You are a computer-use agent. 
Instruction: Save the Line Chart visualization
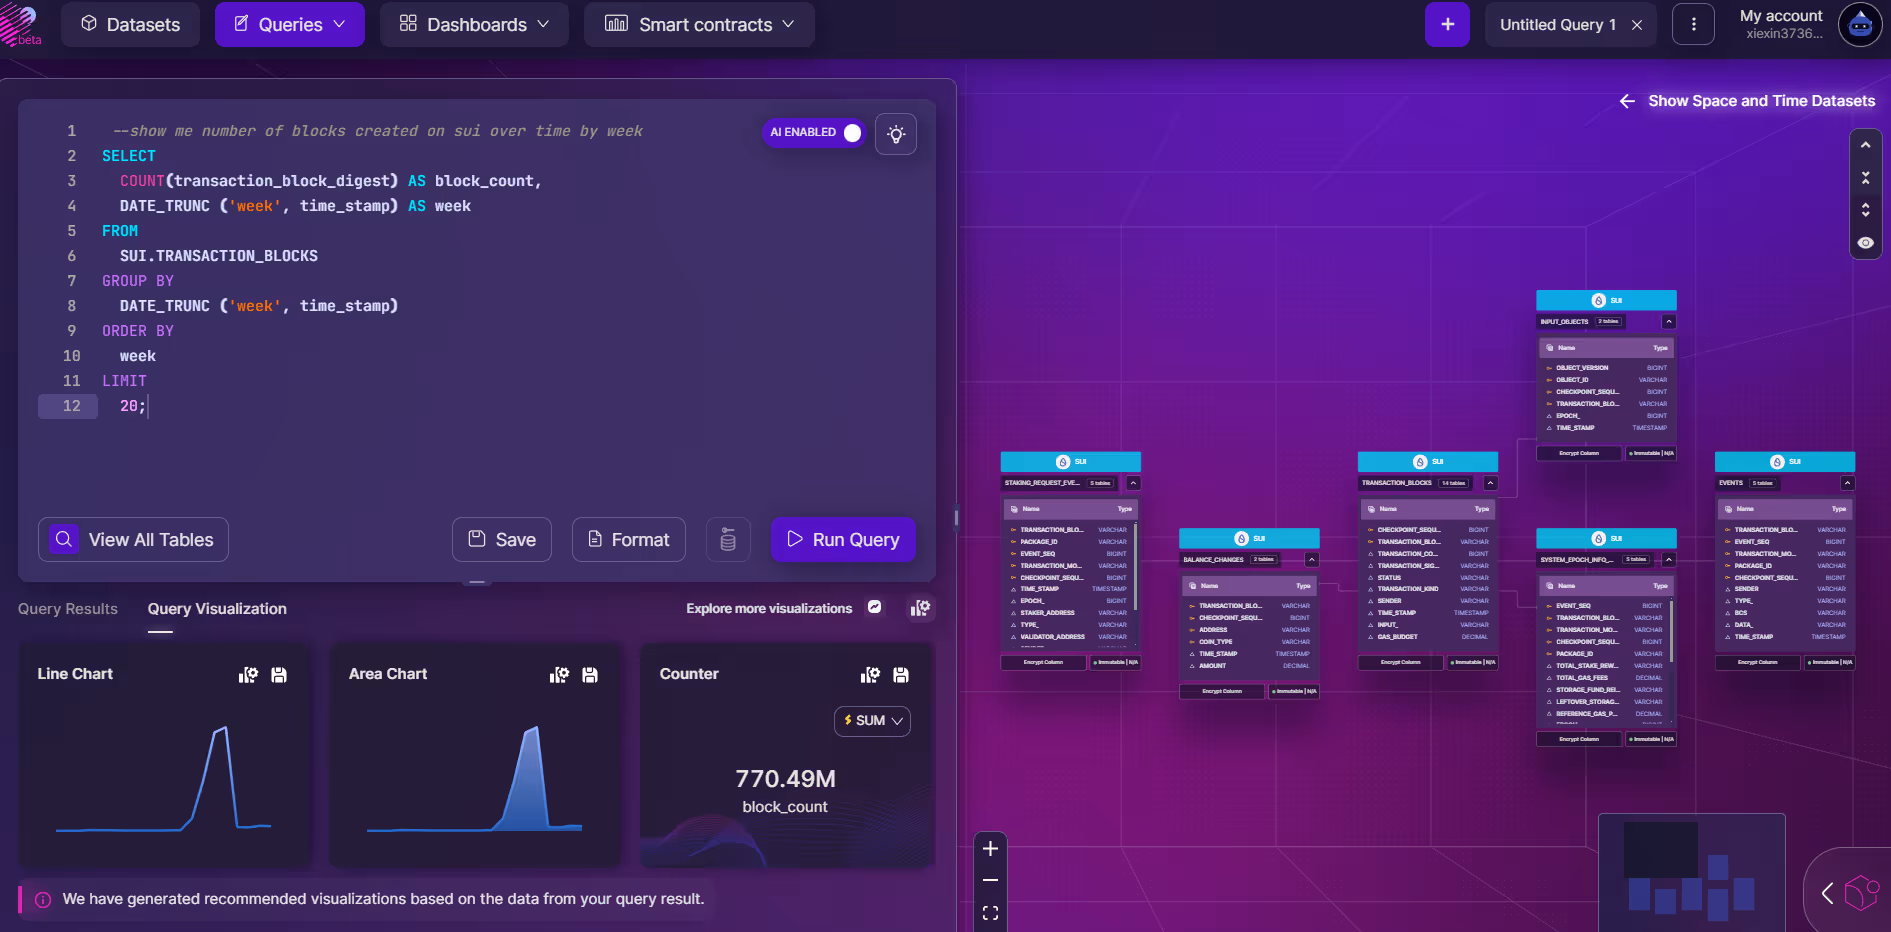(x=279, y=675)
